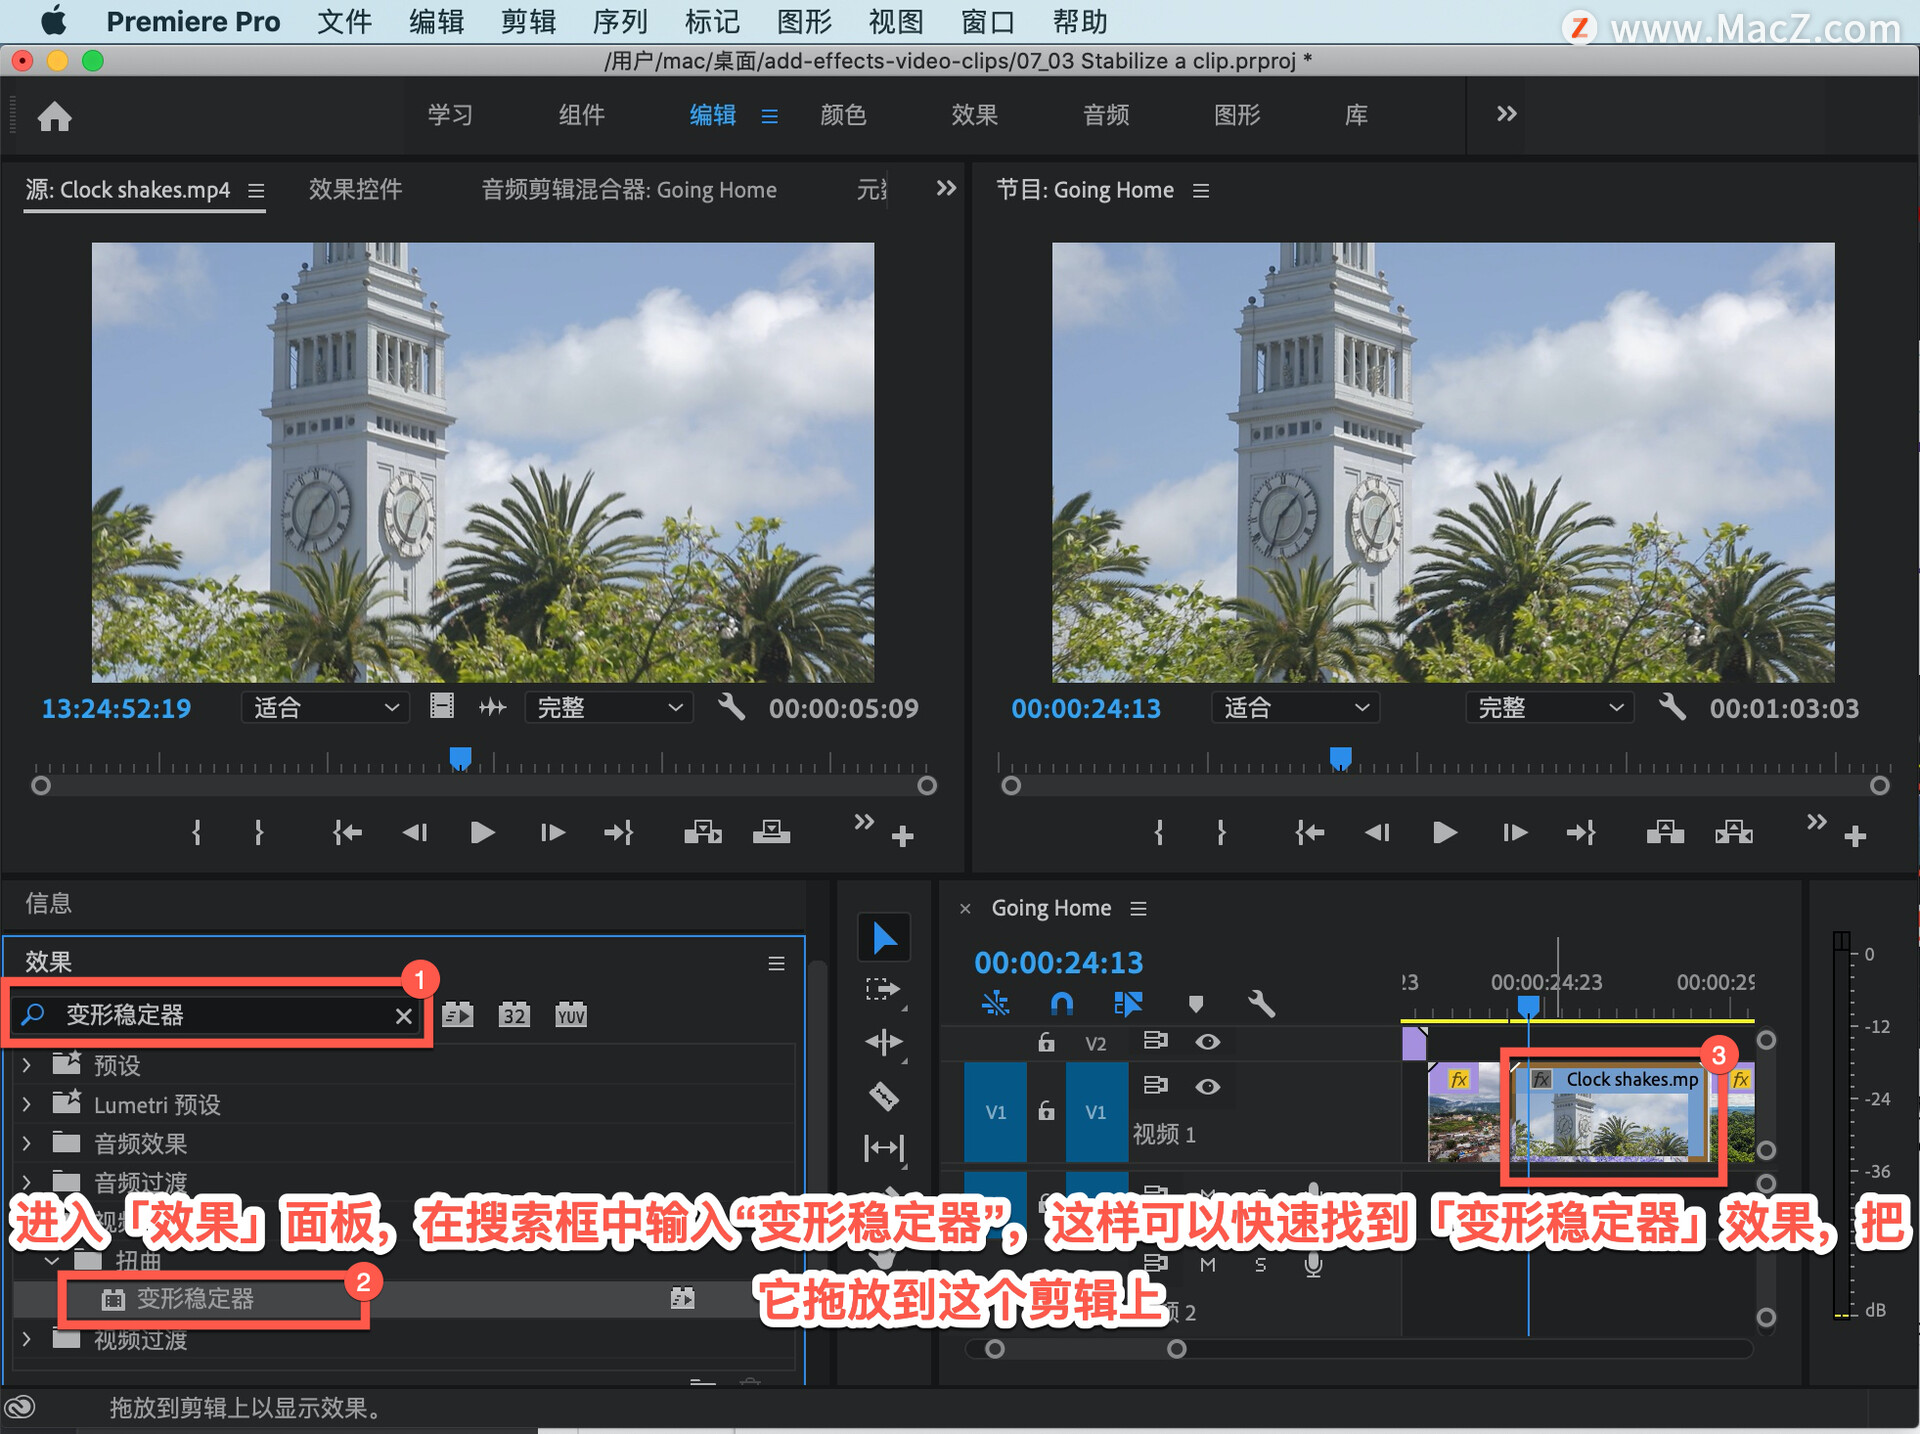Select the Selection tool in the tools panel

(x=884, y=937)
